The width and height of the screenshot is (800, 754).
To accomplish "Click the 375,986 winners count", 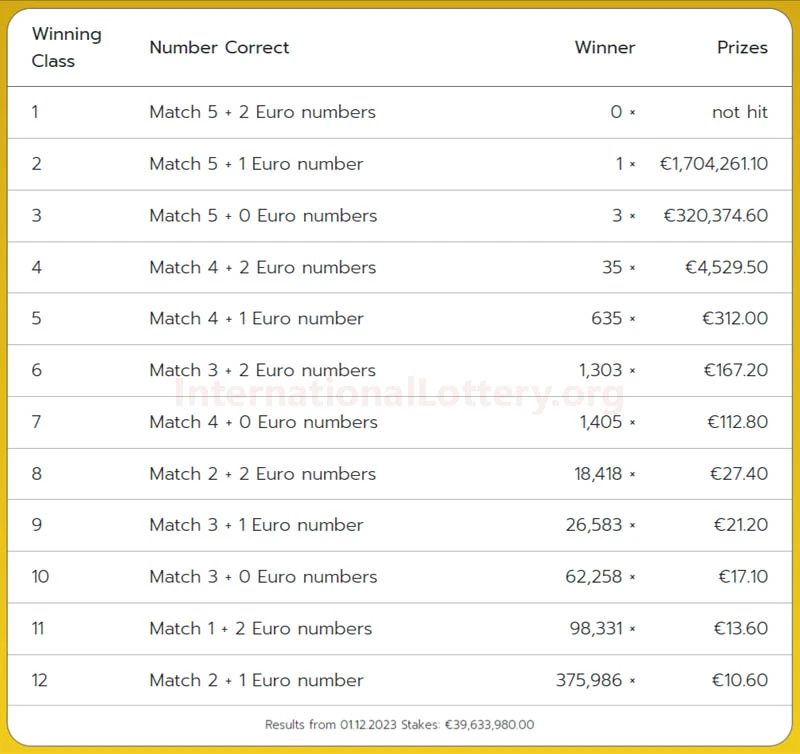I will (589, 680).
